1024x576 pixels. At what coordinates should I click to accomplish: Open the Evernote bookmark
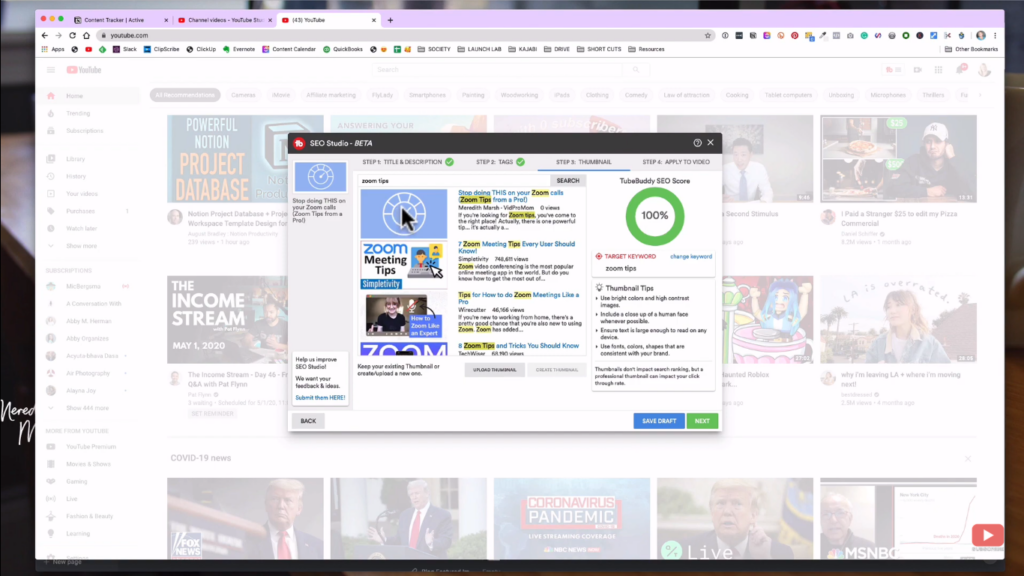click(239, 49)
